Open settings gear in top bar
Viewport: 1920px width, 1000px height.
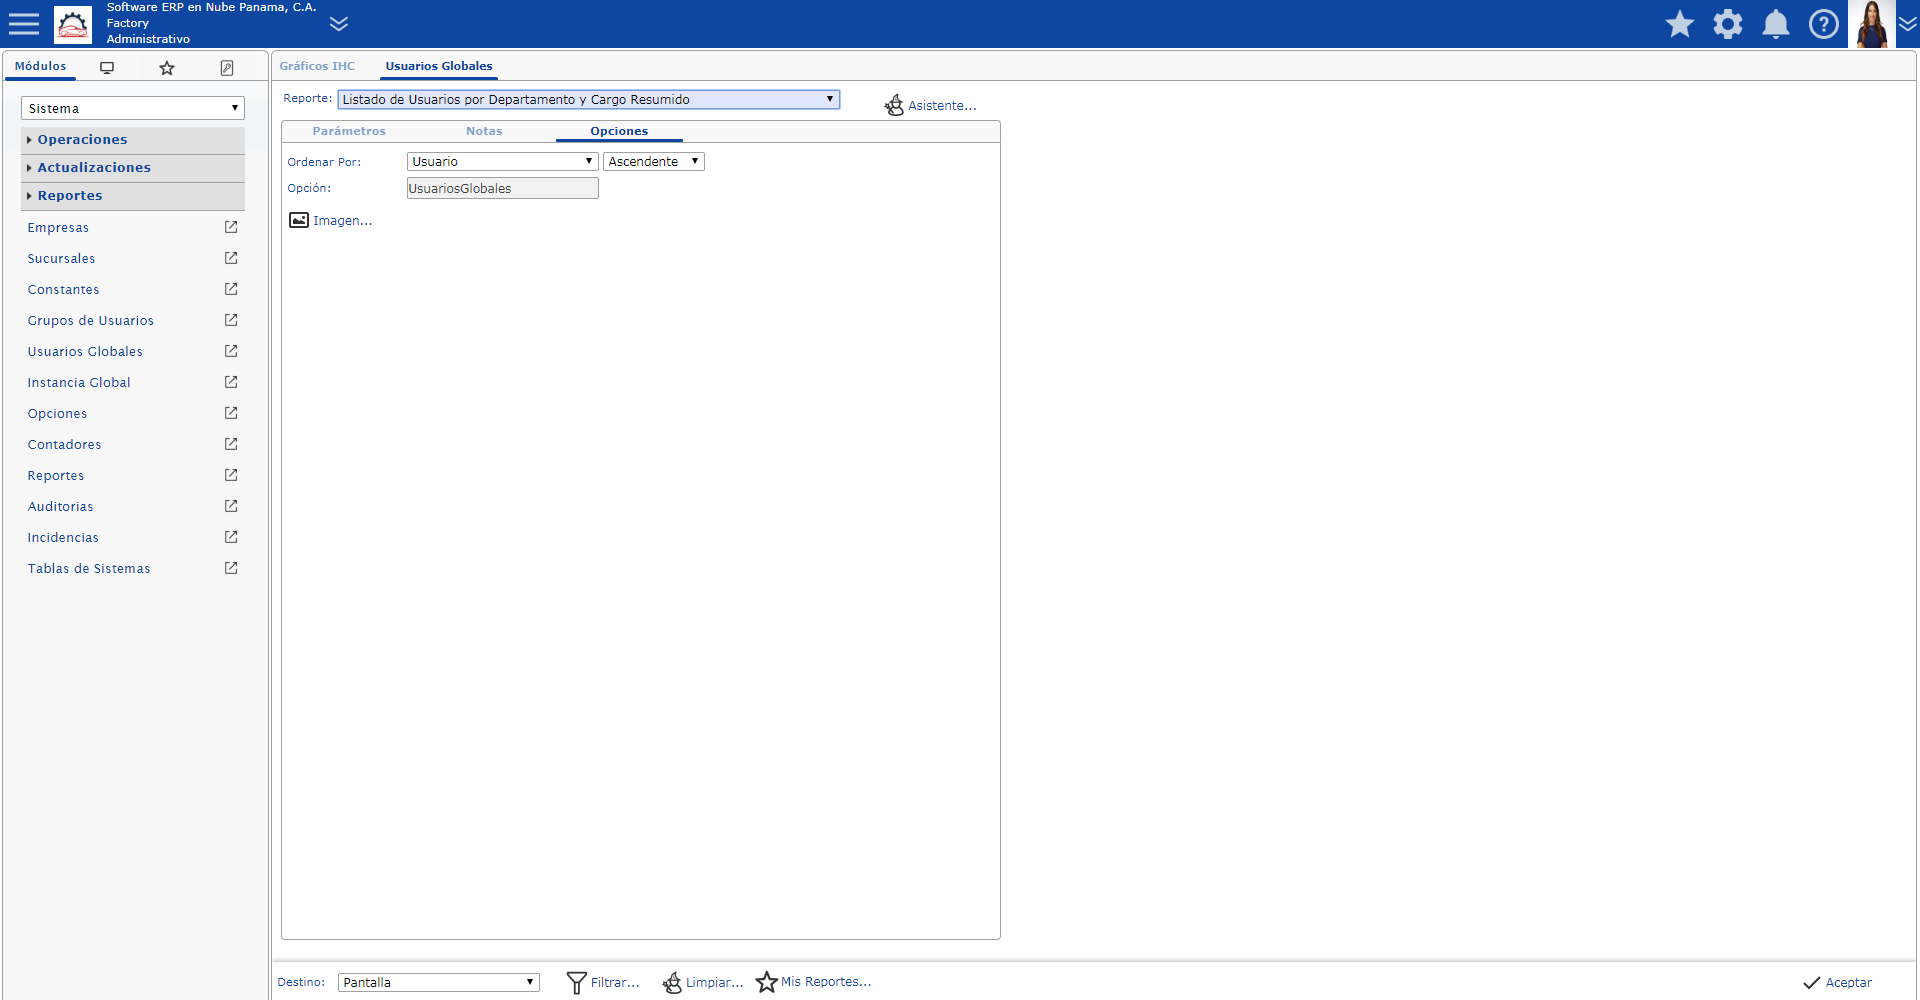(1728, 24)
